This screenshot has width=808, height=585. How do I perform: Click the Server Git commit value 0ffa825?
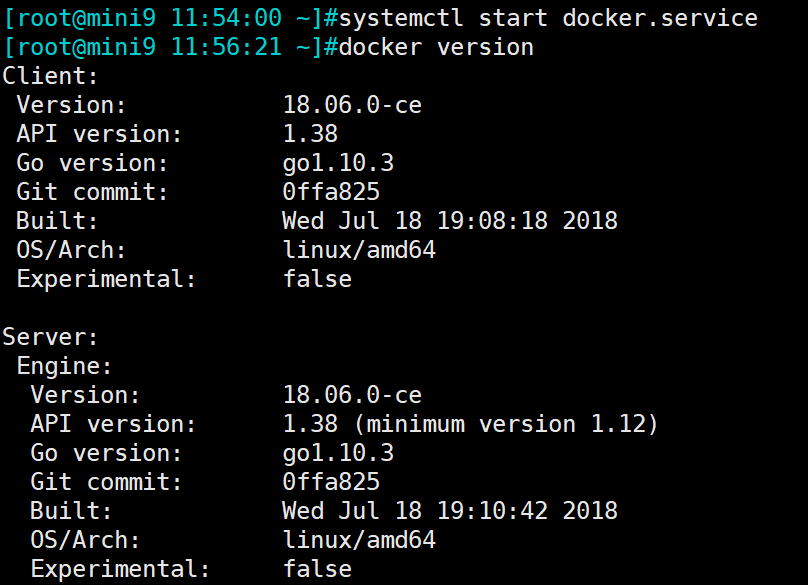coord(331,482)
